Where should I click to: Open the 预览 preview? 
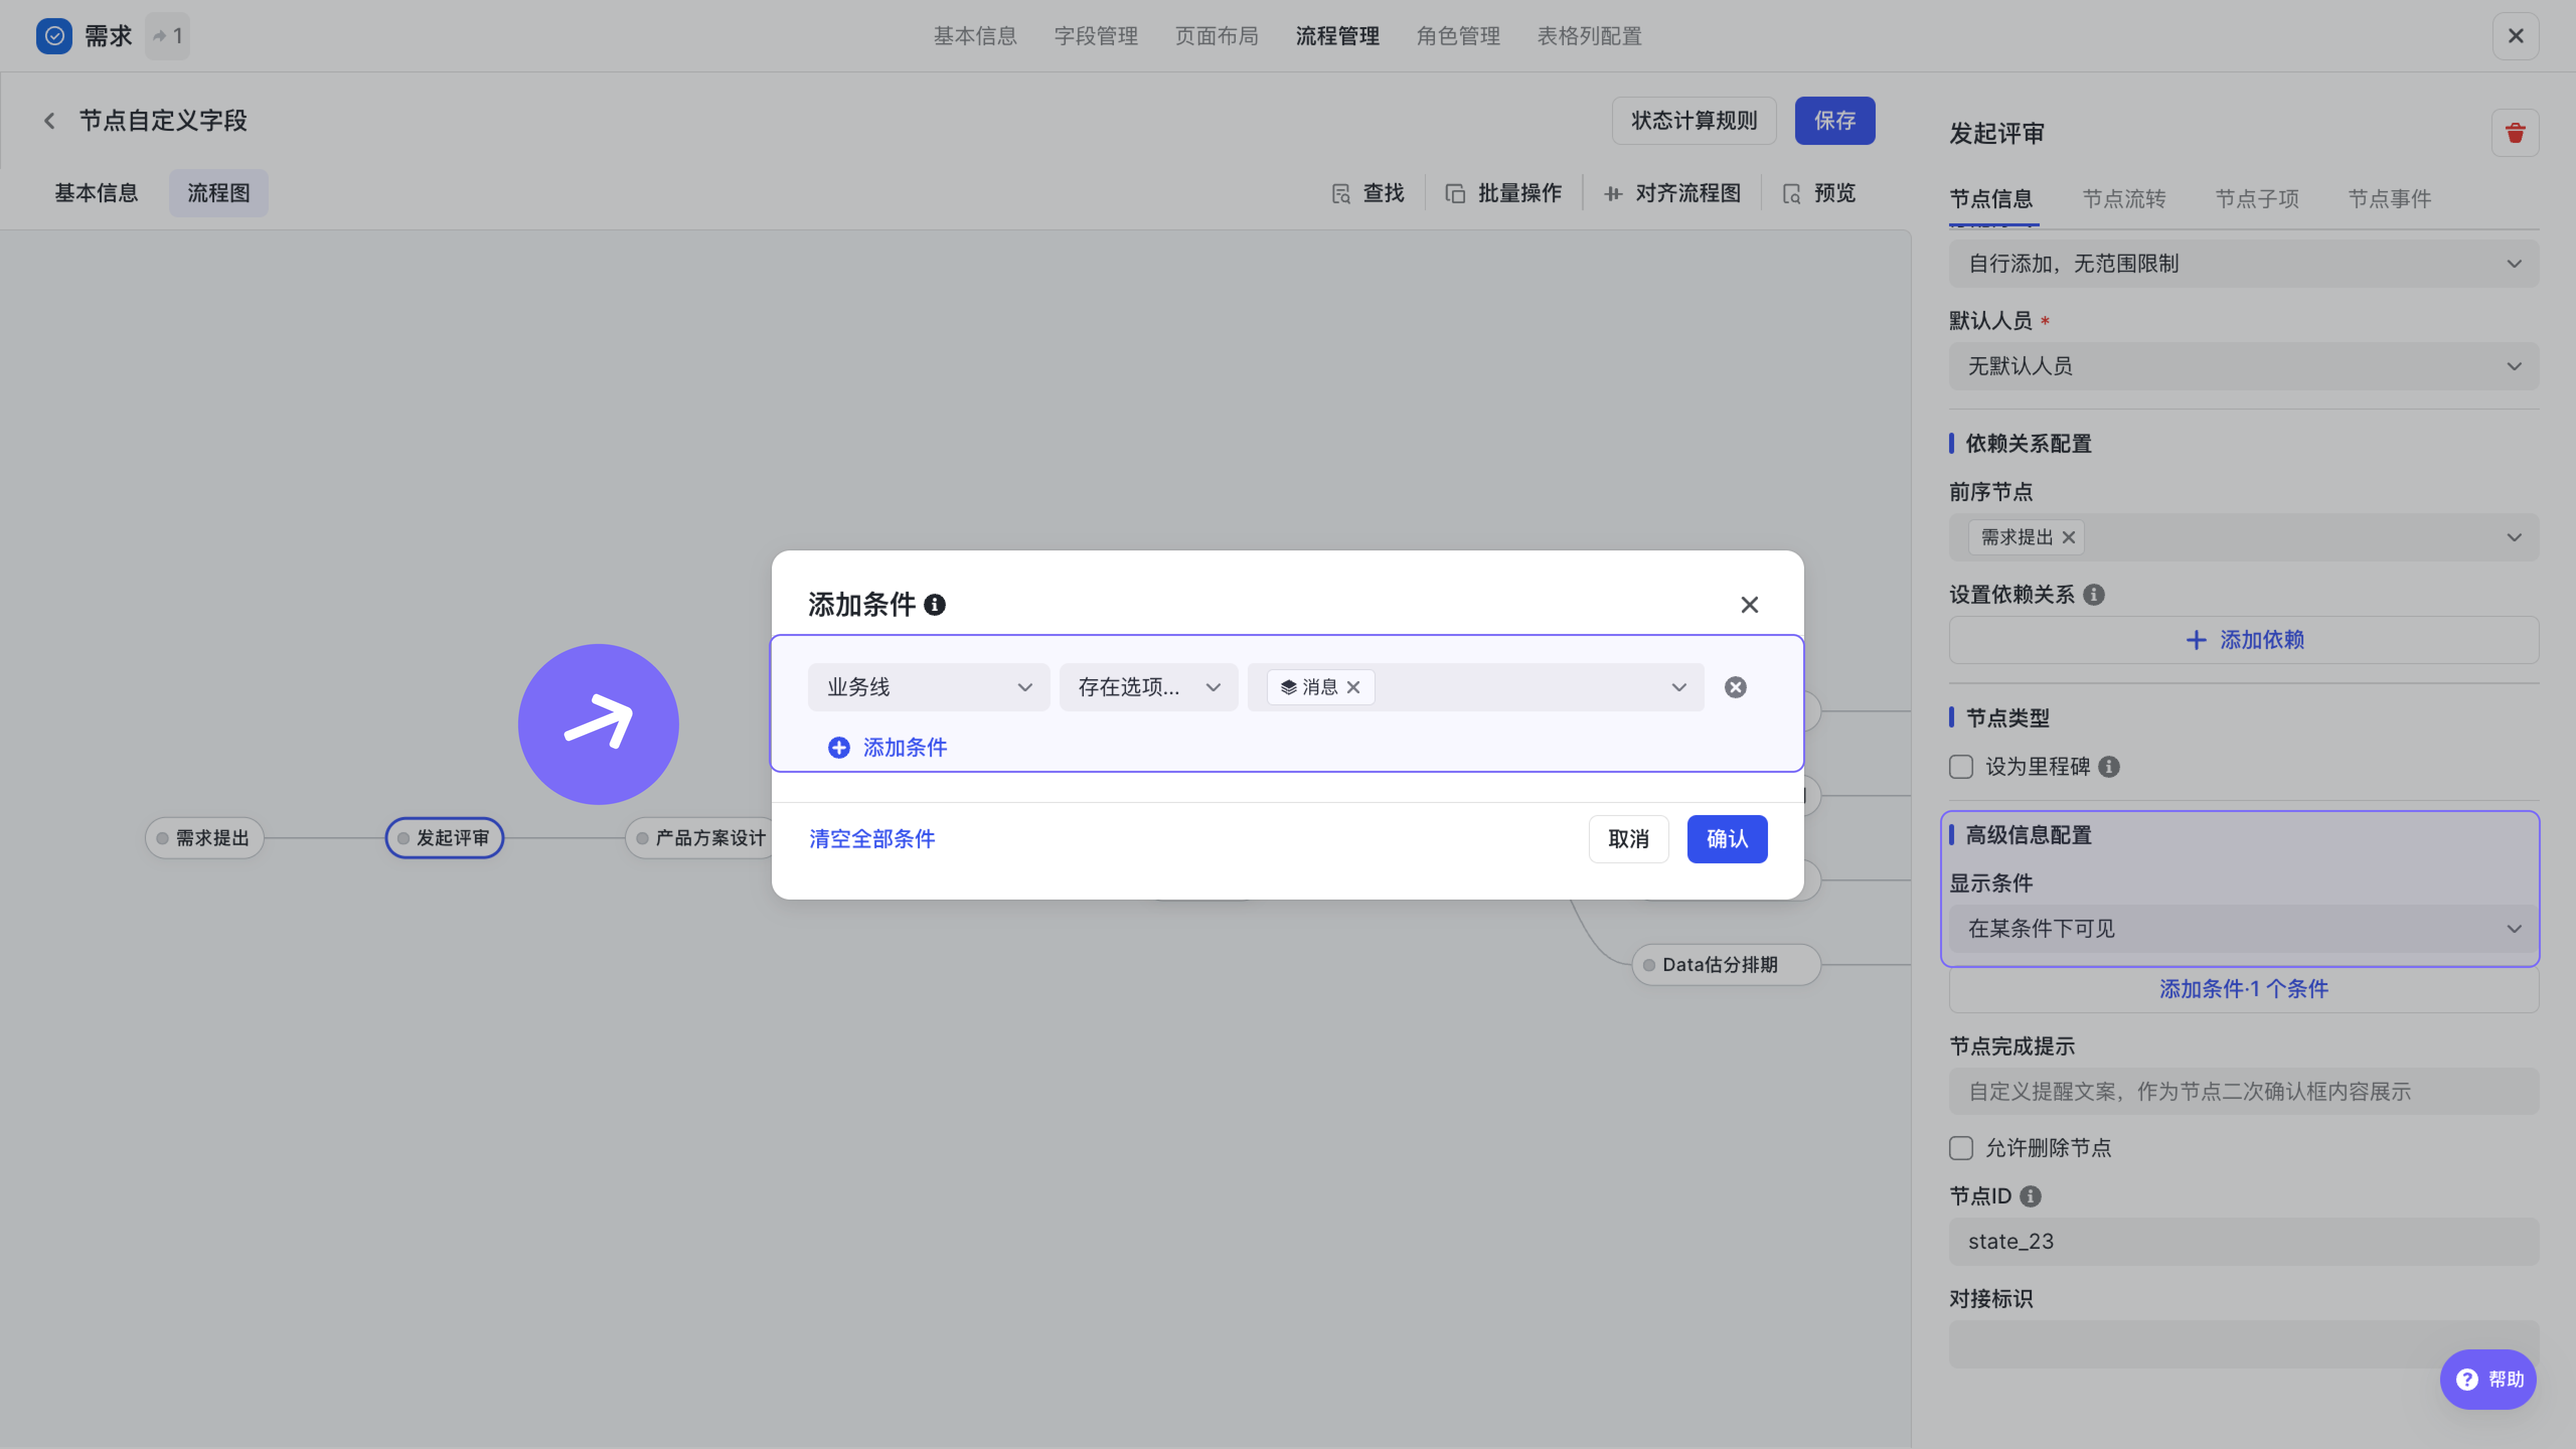[1819, 193]
